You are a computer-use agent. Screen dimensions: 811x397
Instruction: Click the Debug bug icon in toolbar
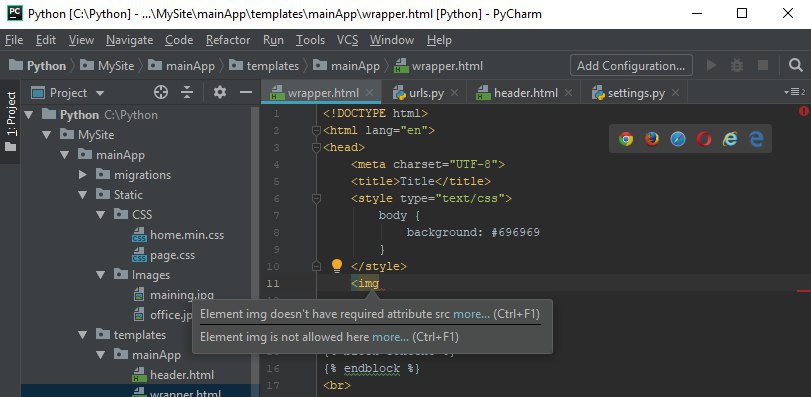tap(737, 65)
